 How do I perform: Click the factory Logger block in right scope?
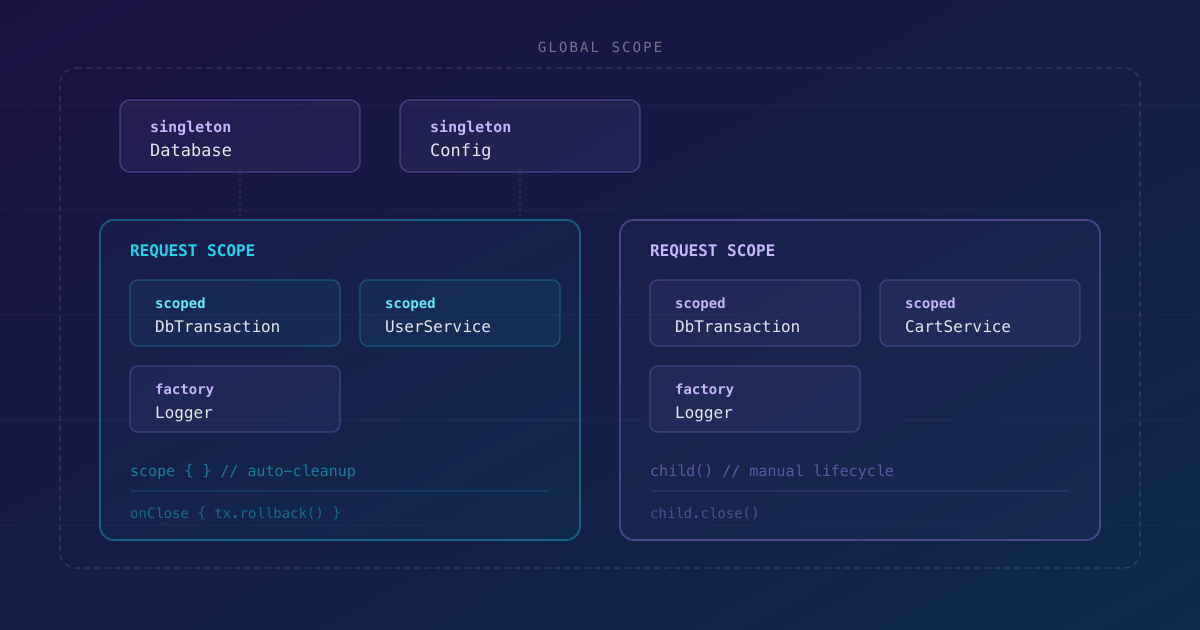[x=754, y=399]
